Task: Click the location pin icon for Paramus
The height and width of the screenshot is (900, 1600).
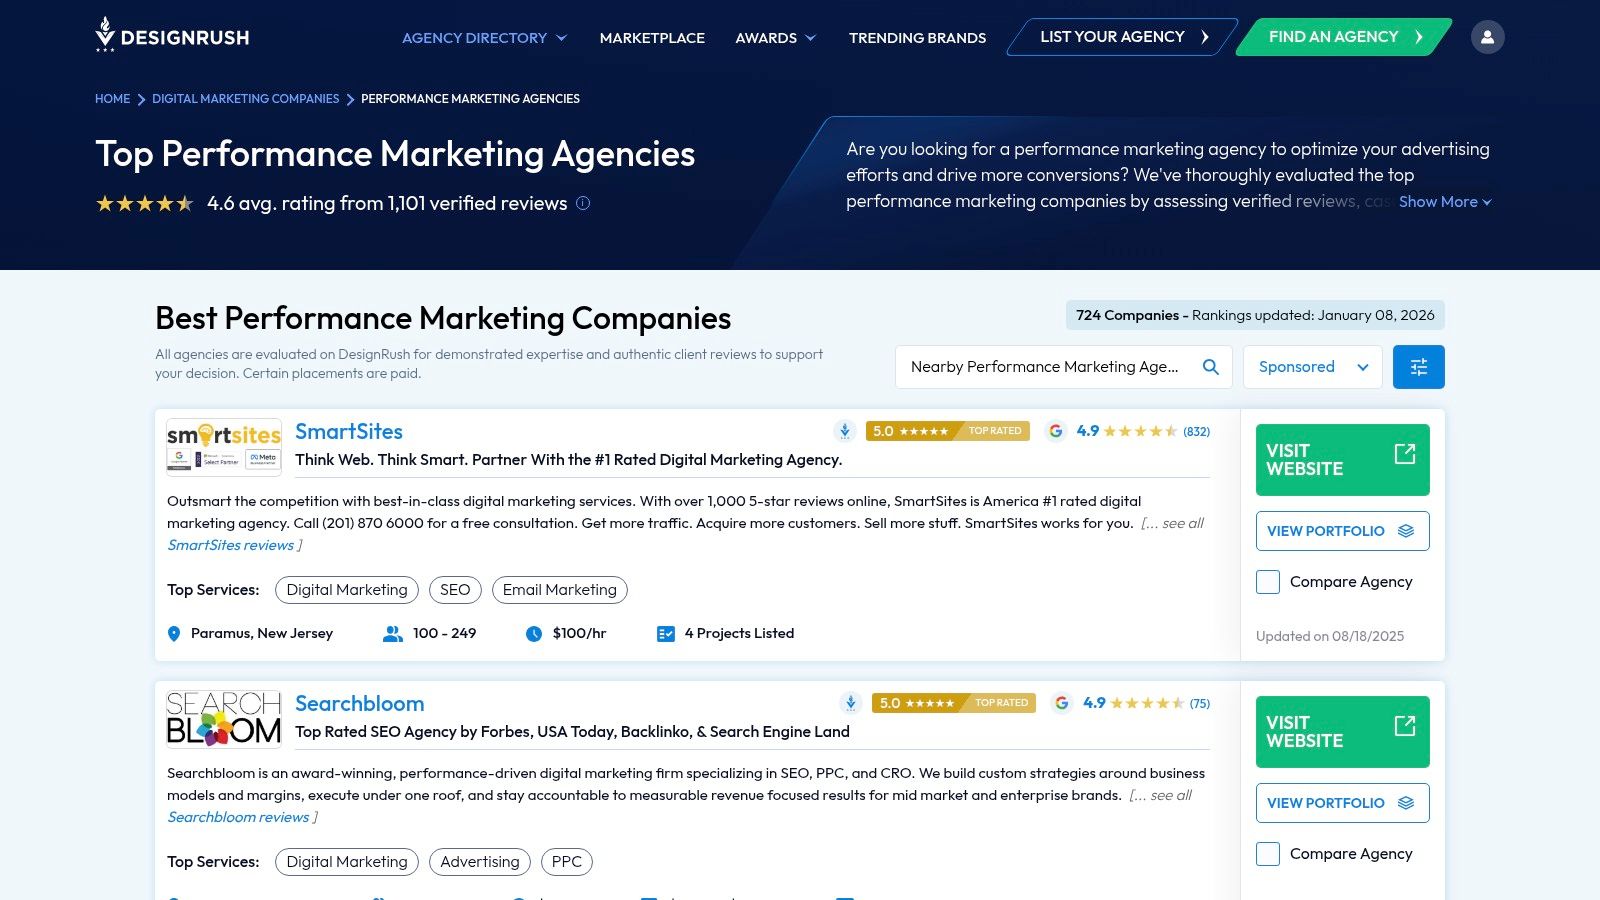Action: [x=174, y=634]
